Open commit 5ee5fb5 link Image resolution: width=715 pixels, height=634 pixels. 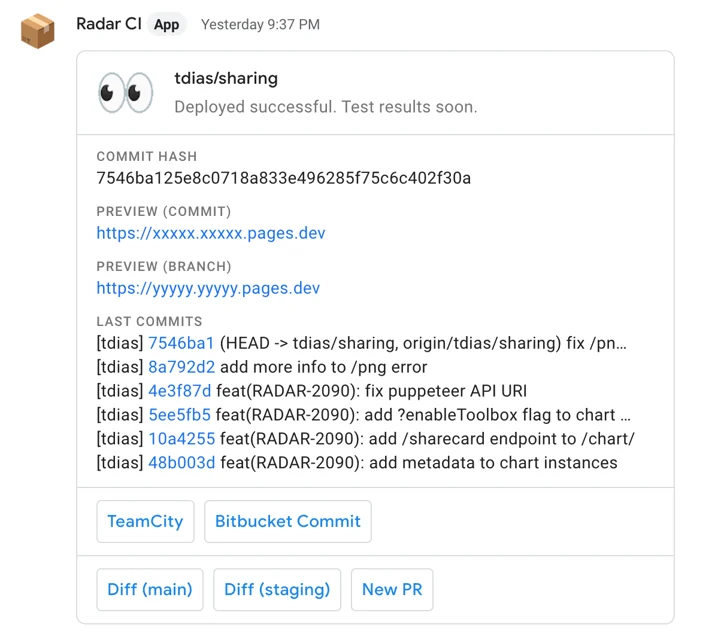click(180, 415)
